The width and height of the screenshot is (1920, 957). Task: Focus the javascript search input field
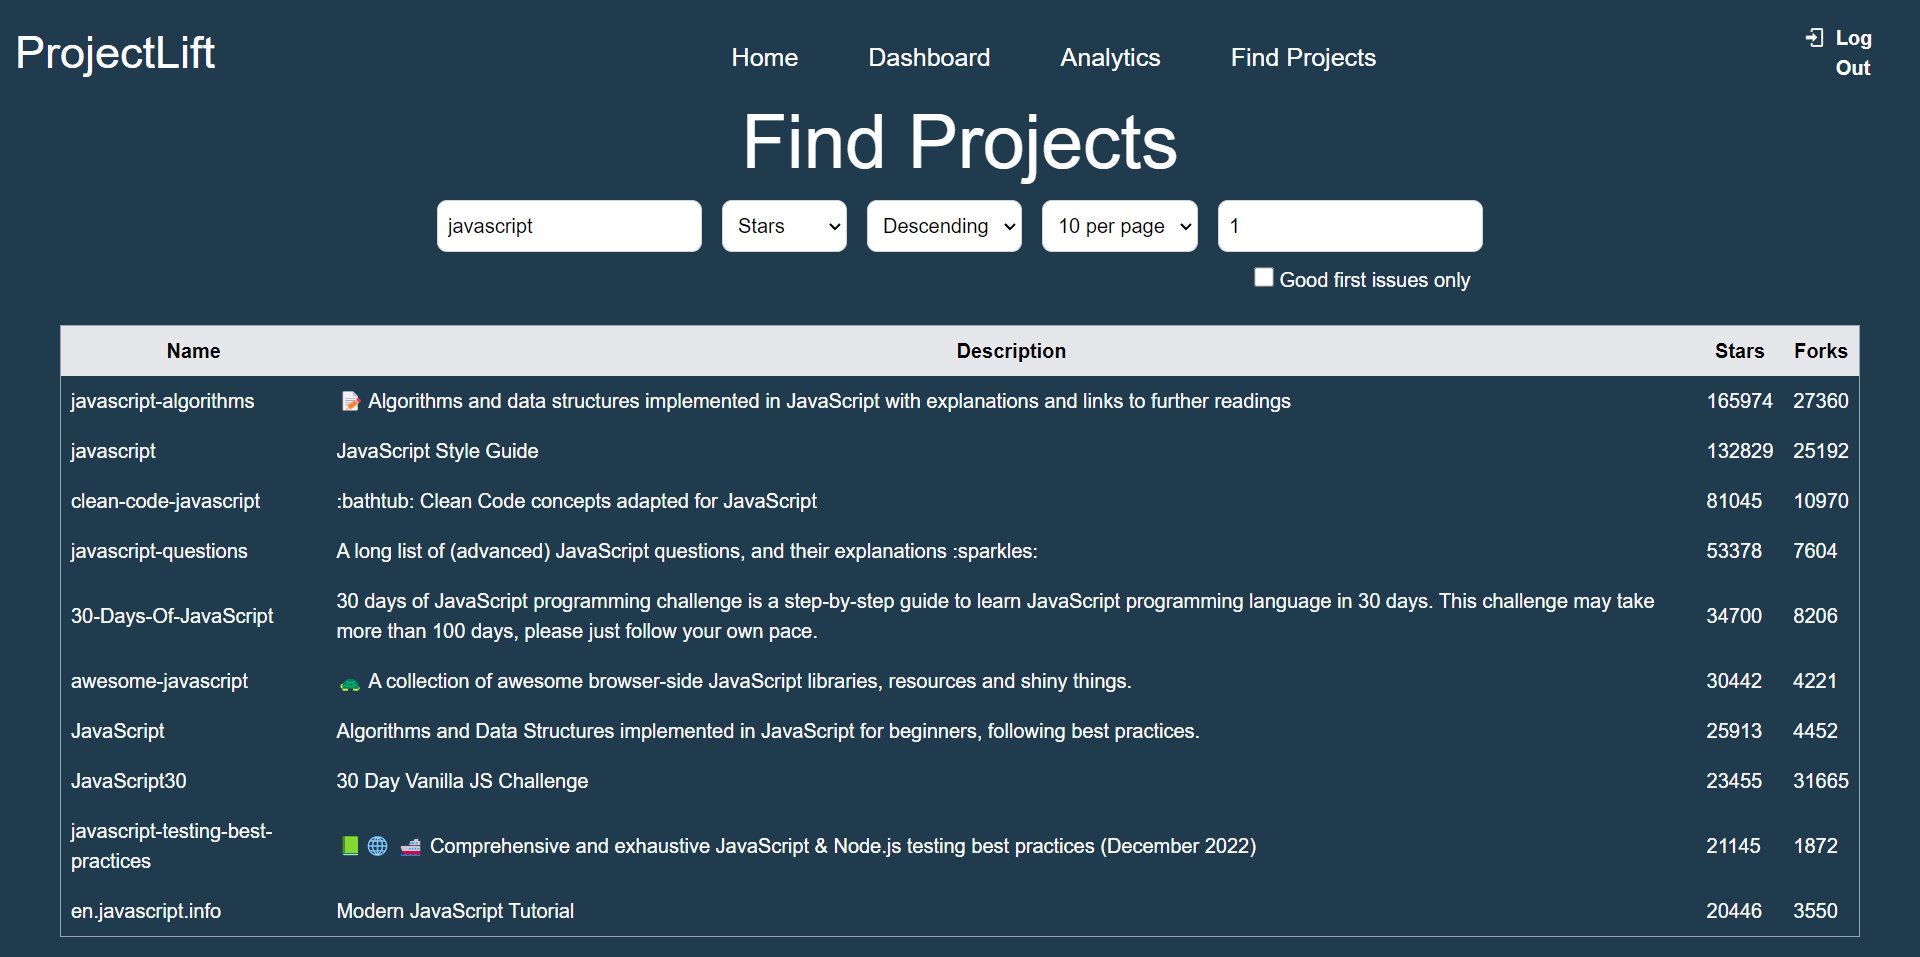(x=569, y=226)
